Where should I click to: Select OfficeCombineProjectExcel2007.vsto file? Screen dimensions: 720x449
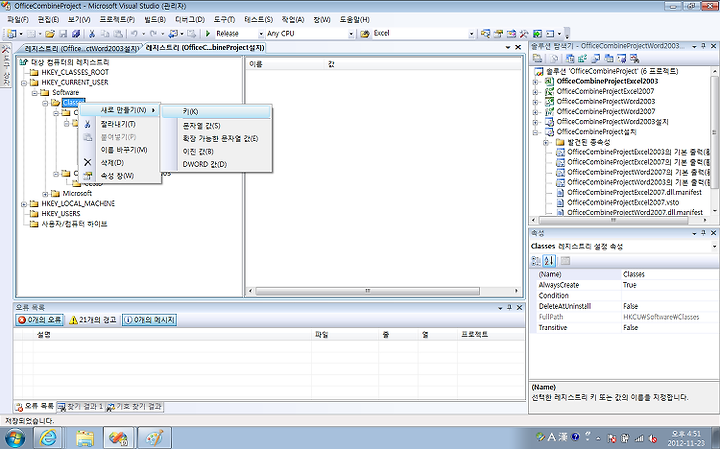[x=623, y=202]
